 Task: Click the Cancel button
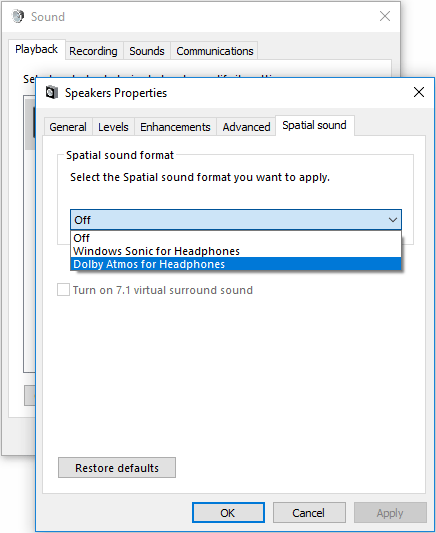(309, 513)
